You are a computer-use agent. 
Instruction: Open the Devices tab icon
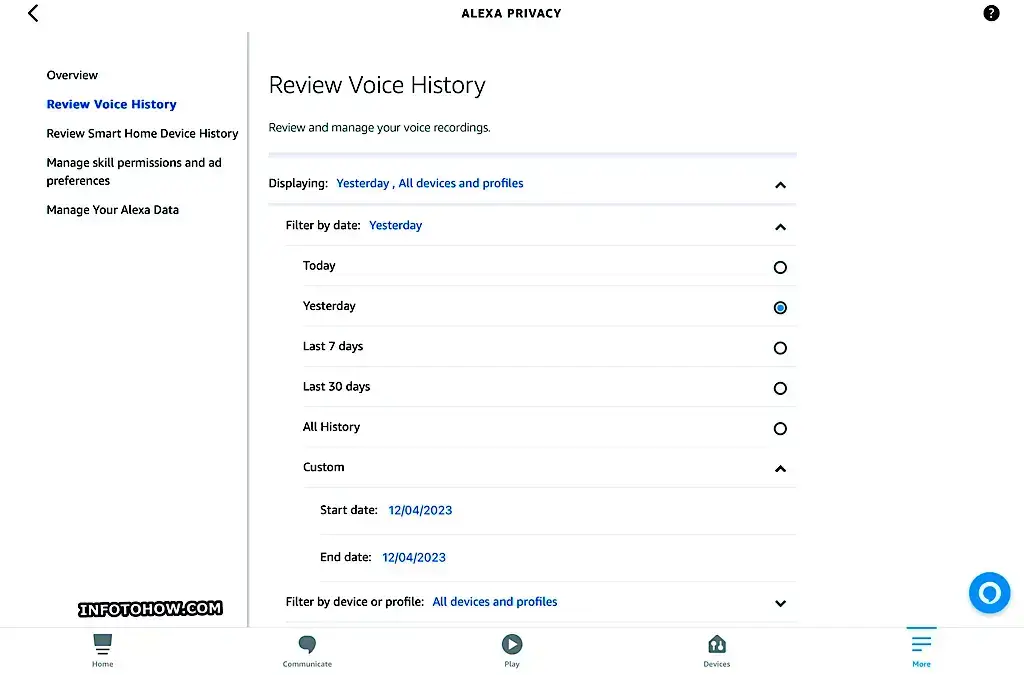click(x=716, y=644)
